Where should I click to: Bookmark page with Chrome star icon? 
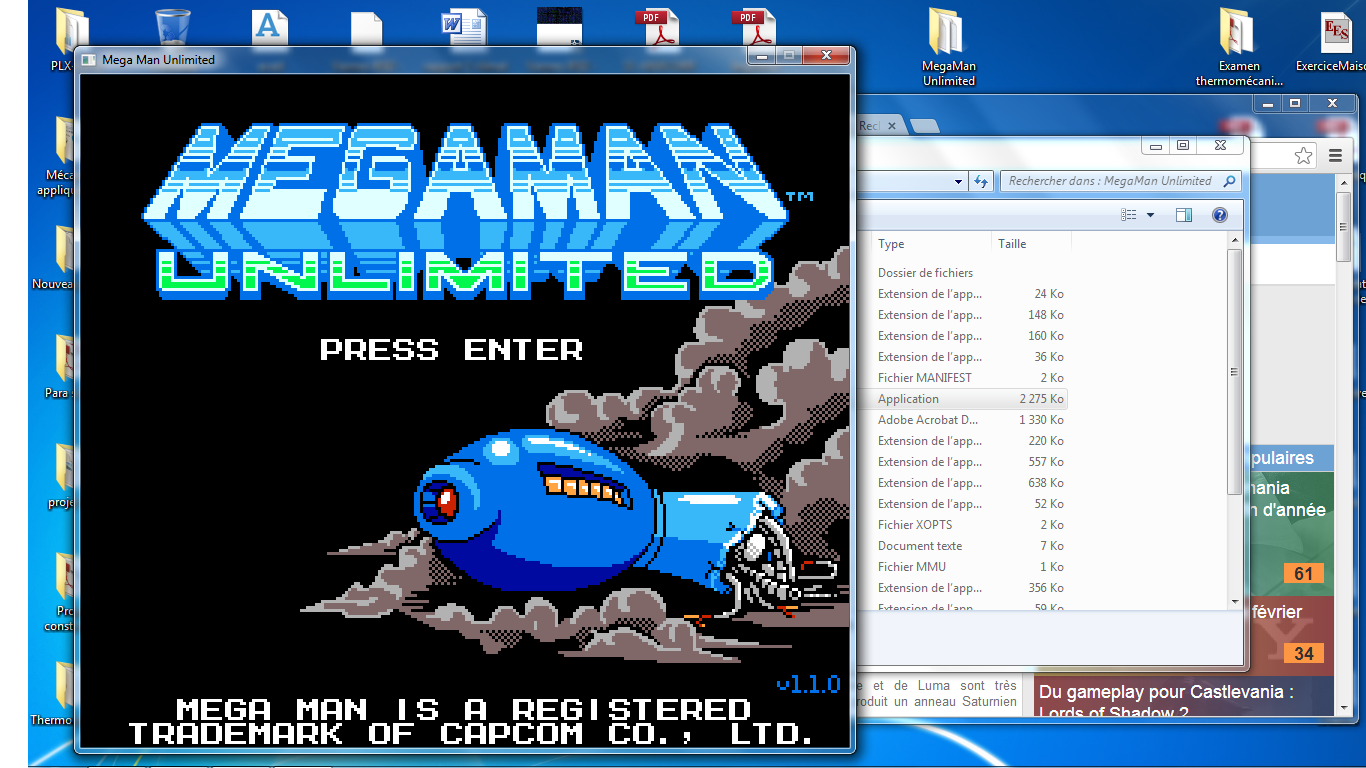click(1303, 155)
